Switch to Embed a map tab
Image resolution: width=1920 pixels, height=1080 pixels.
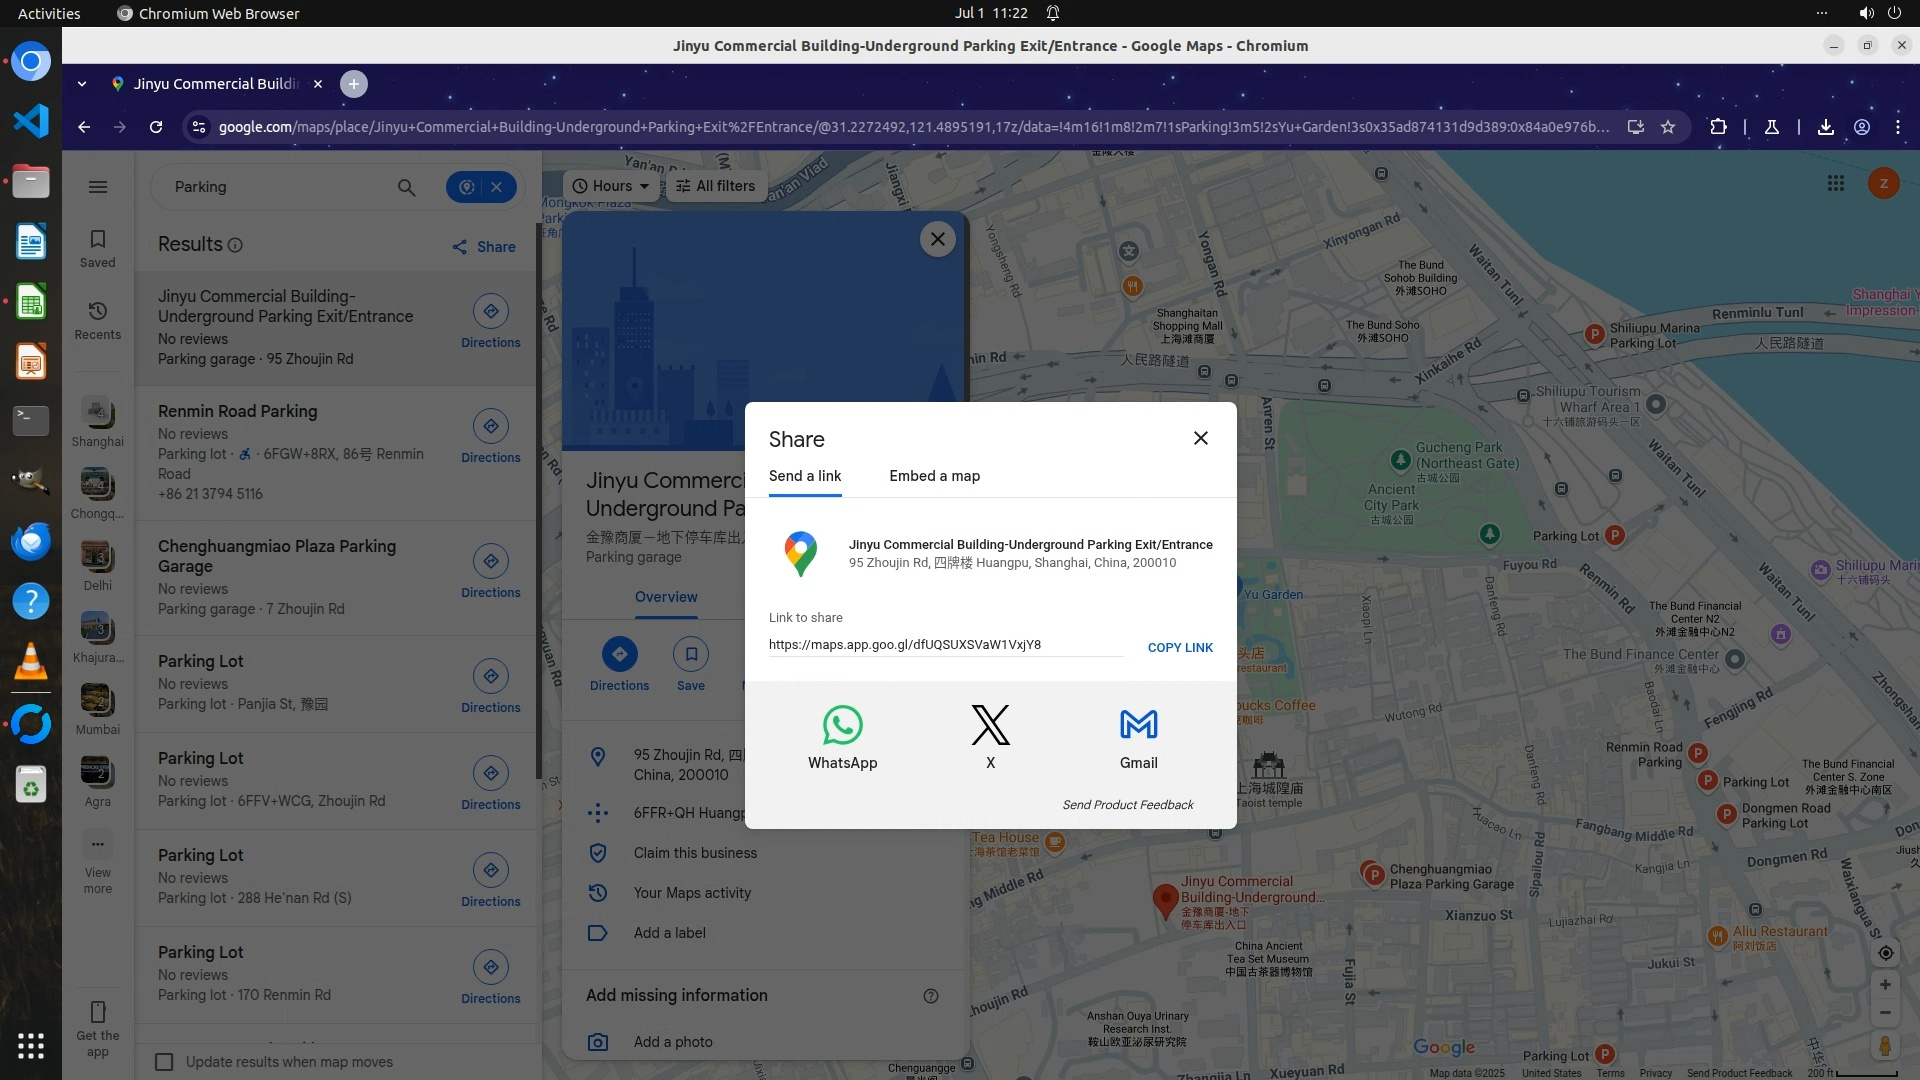[934, 476]
